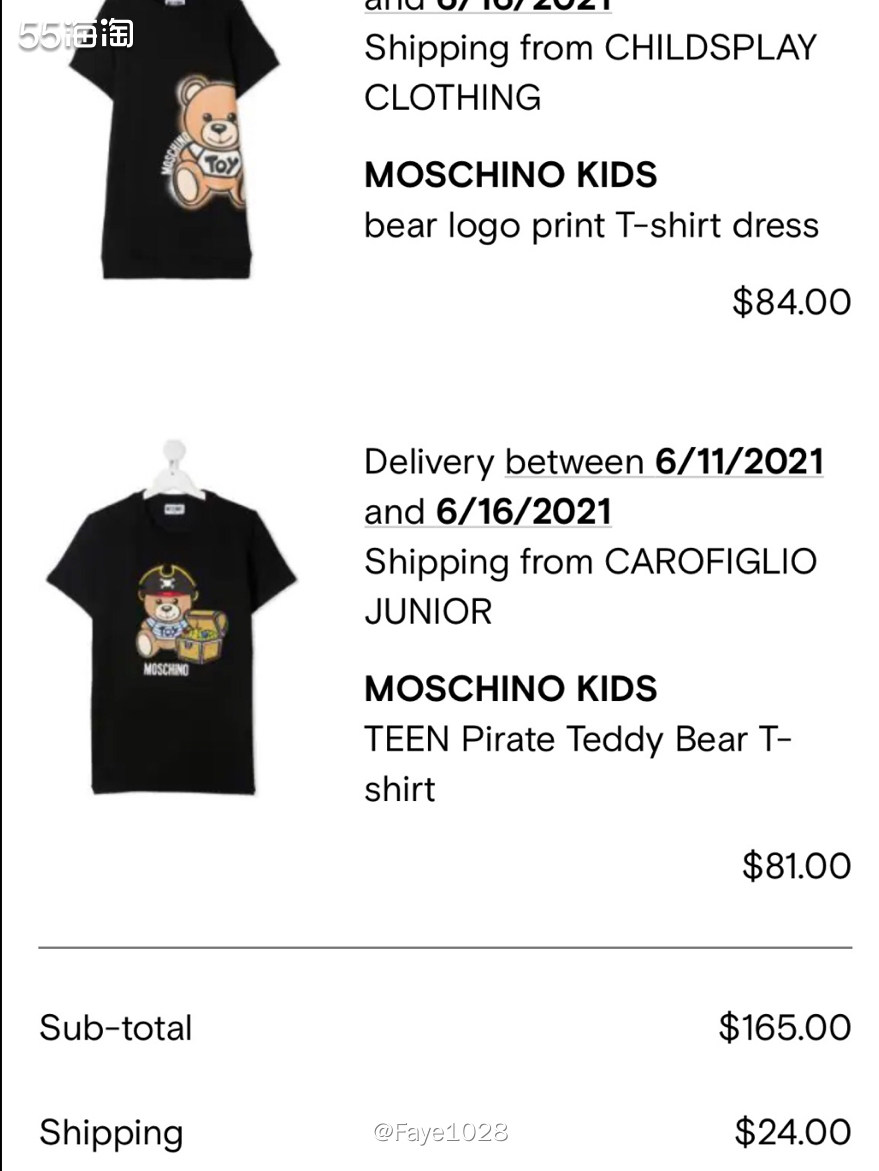Screen dimensions: 879x1171
Task: Click the $165.00 sub-total amount
Action: click(x=783, y=1027)
